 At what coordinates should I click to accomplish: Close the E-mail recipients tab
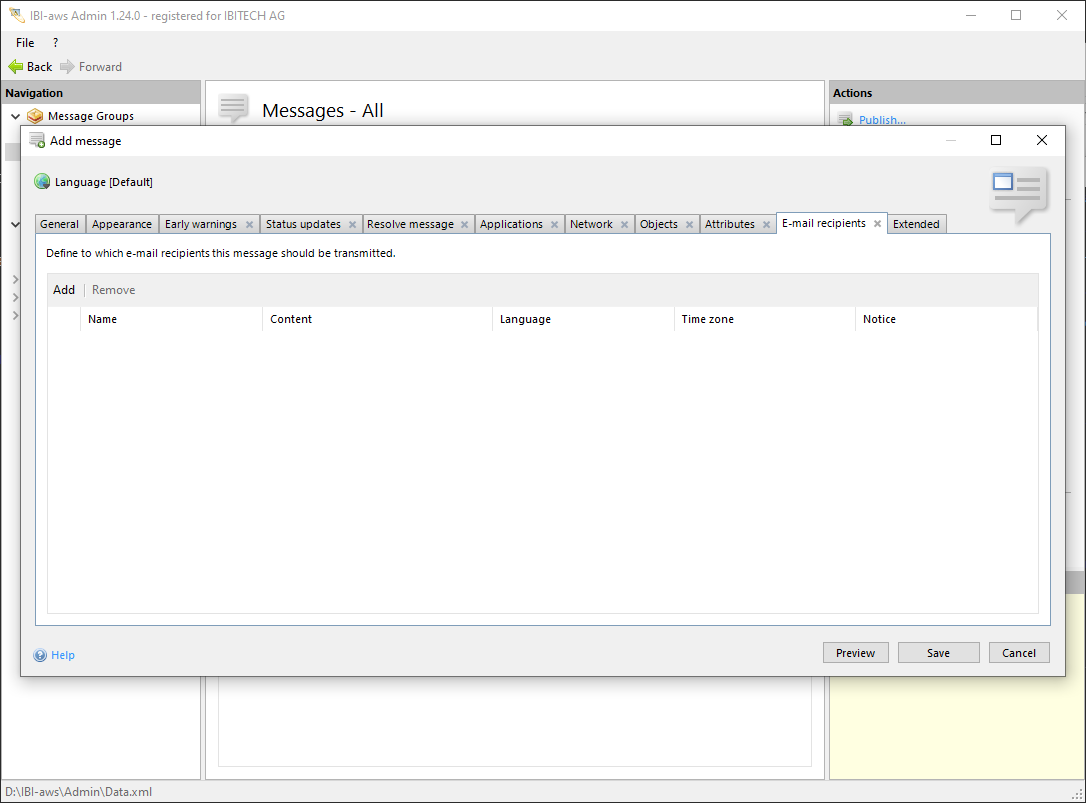[x=877, y=224]
